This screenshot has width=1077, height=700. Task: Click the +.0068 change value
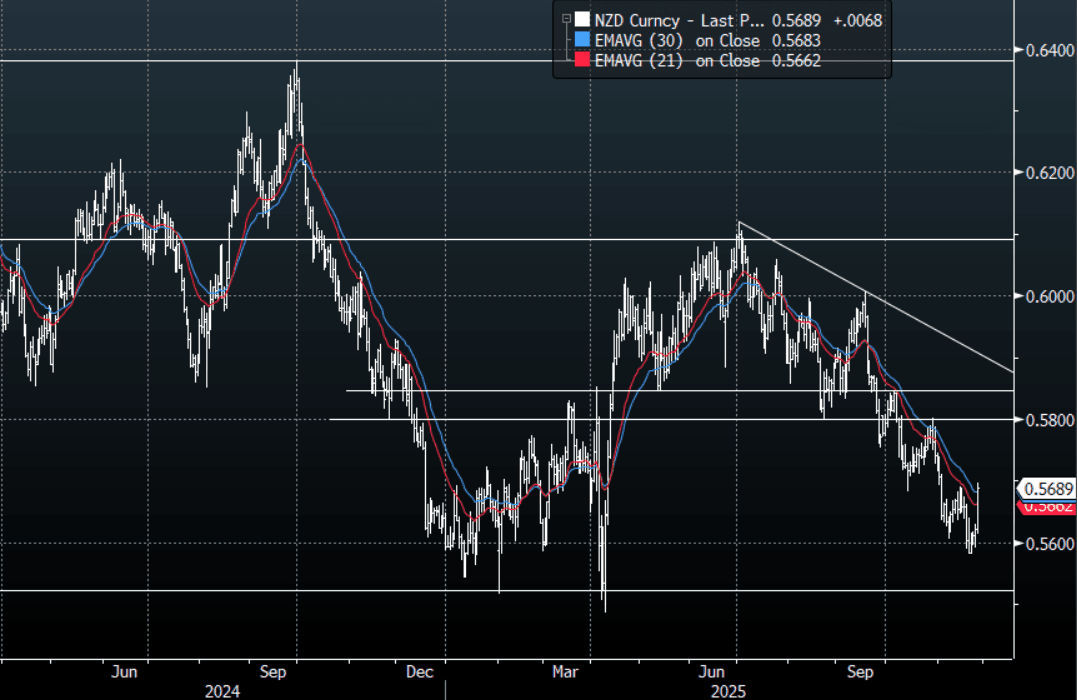(857, 20)
